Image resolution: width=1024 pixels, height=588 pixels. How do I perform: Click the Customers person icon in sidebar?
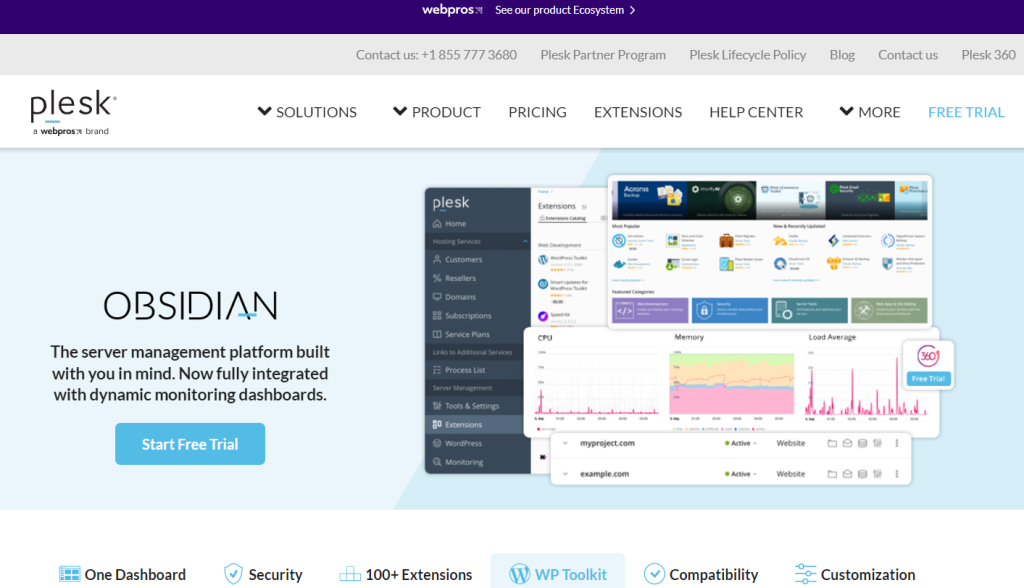click(437, 259)
